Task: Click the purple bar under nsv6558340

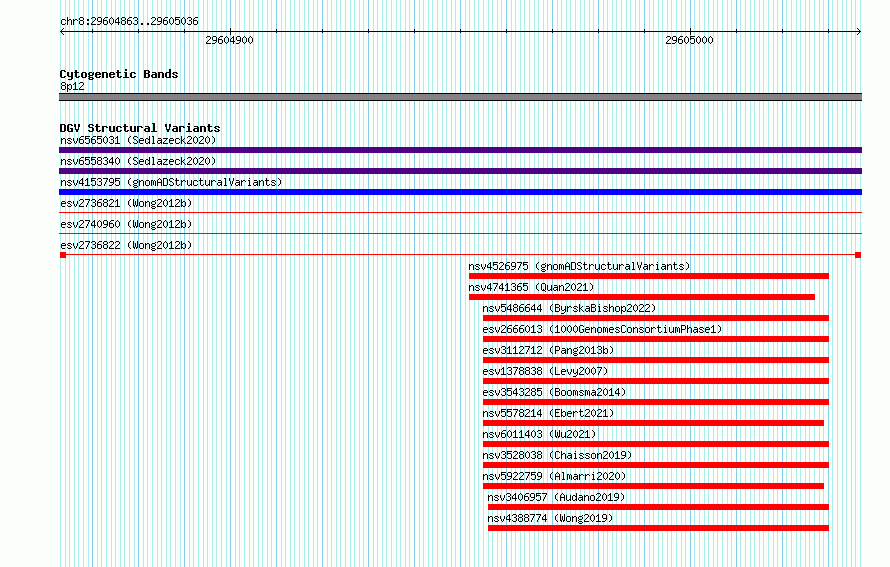Action: (460, 171)
